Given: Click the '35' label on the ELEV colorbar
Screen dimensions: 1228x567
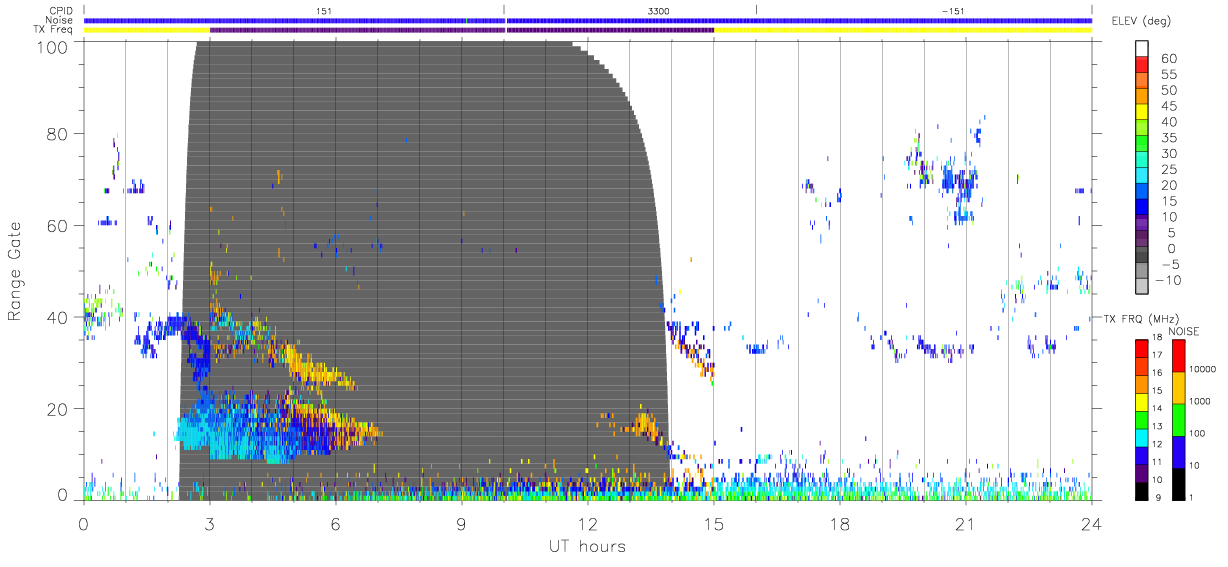Looking at the screenshot, I should click(1168, 137).
